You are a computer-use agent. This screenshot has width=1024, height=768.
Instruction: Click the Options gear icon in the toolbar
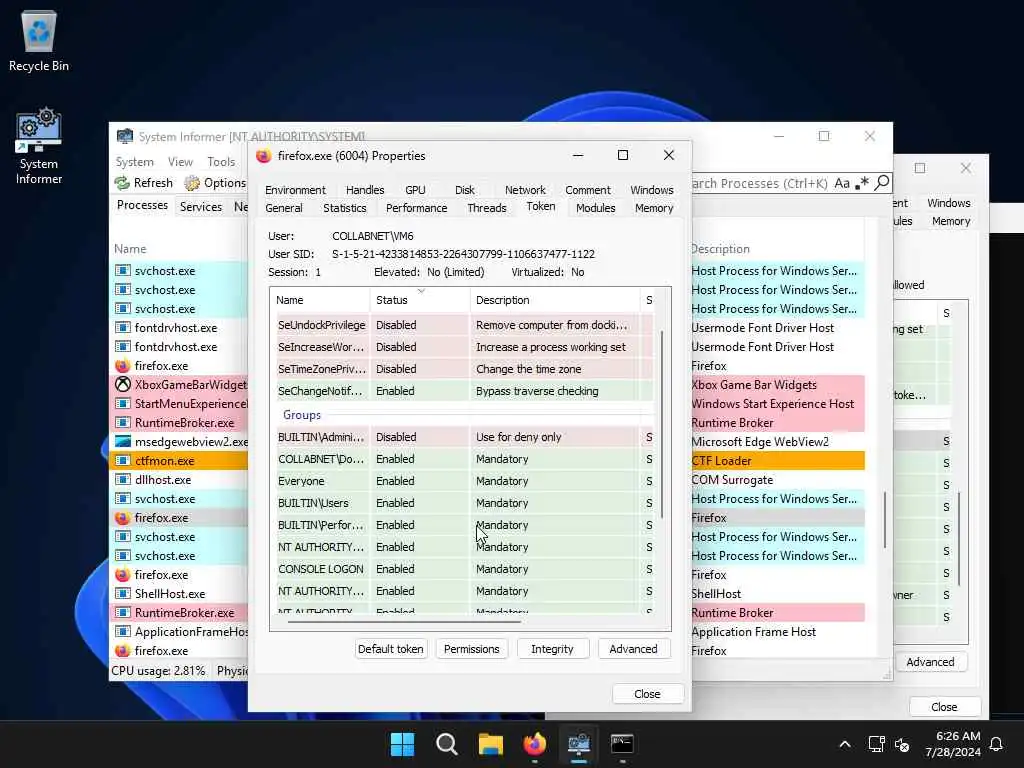192,183
